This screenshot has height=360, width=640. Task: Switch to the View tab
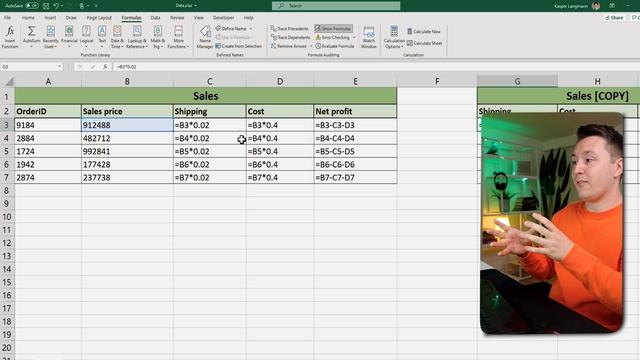198,18
